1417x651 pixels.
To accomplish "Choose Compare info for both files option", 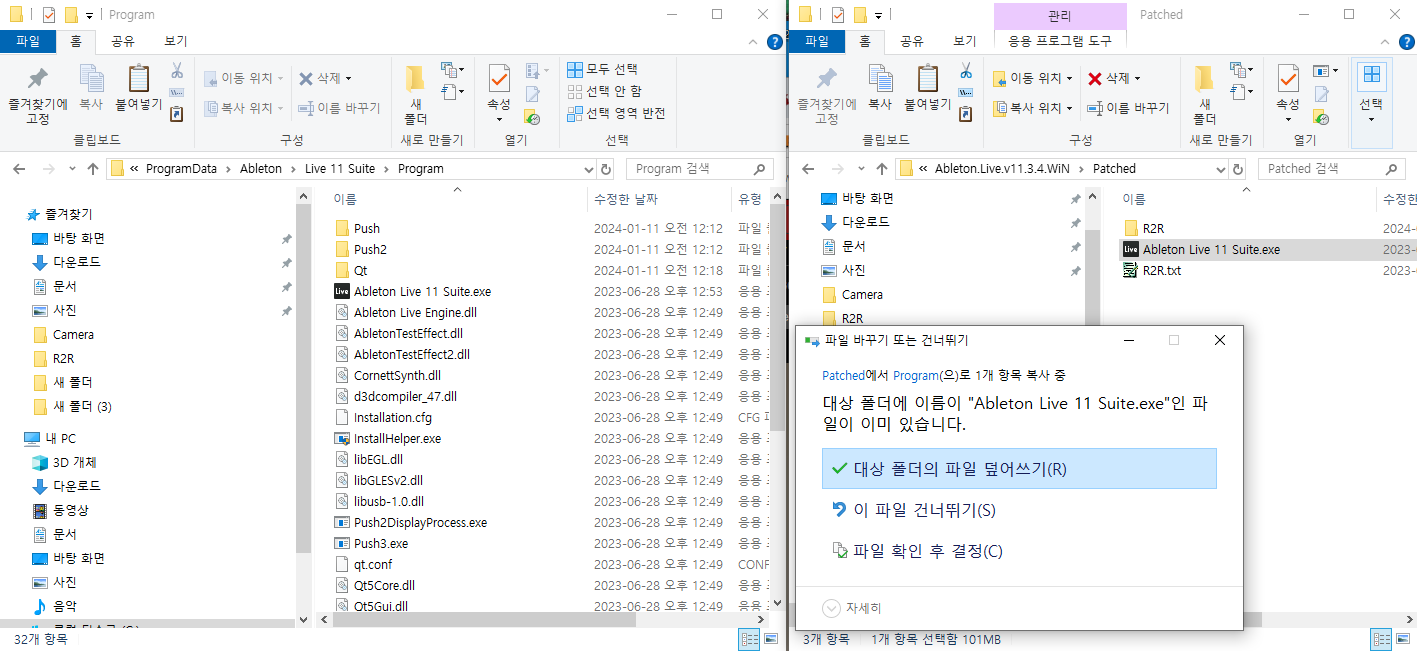I will (x=1019, y=551).
